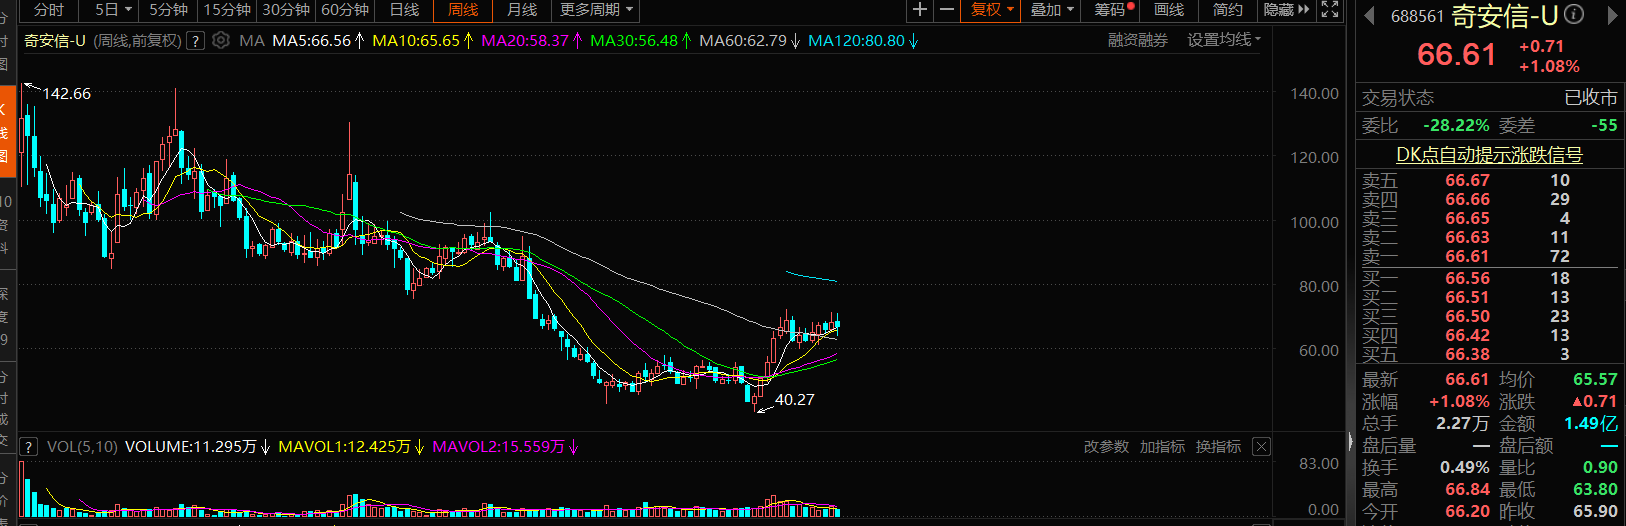
Task: Close the VOL indicator panel
Action: [x=1262, y=447]
